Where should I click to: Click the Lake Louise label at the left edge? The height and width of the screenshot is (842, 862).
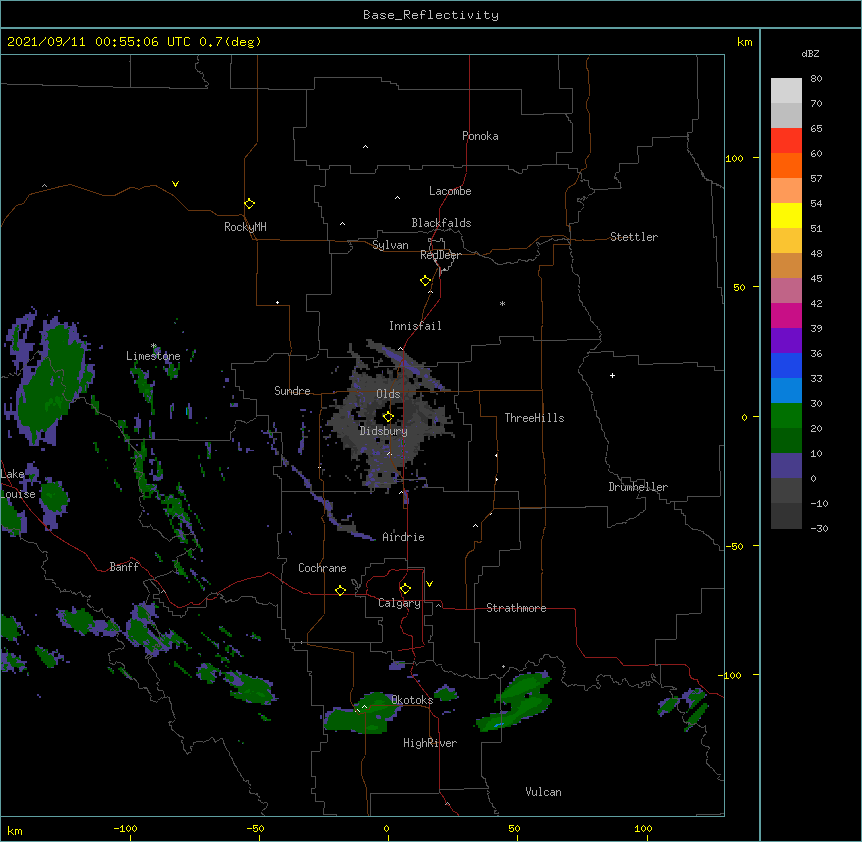(x=16, y=484)
